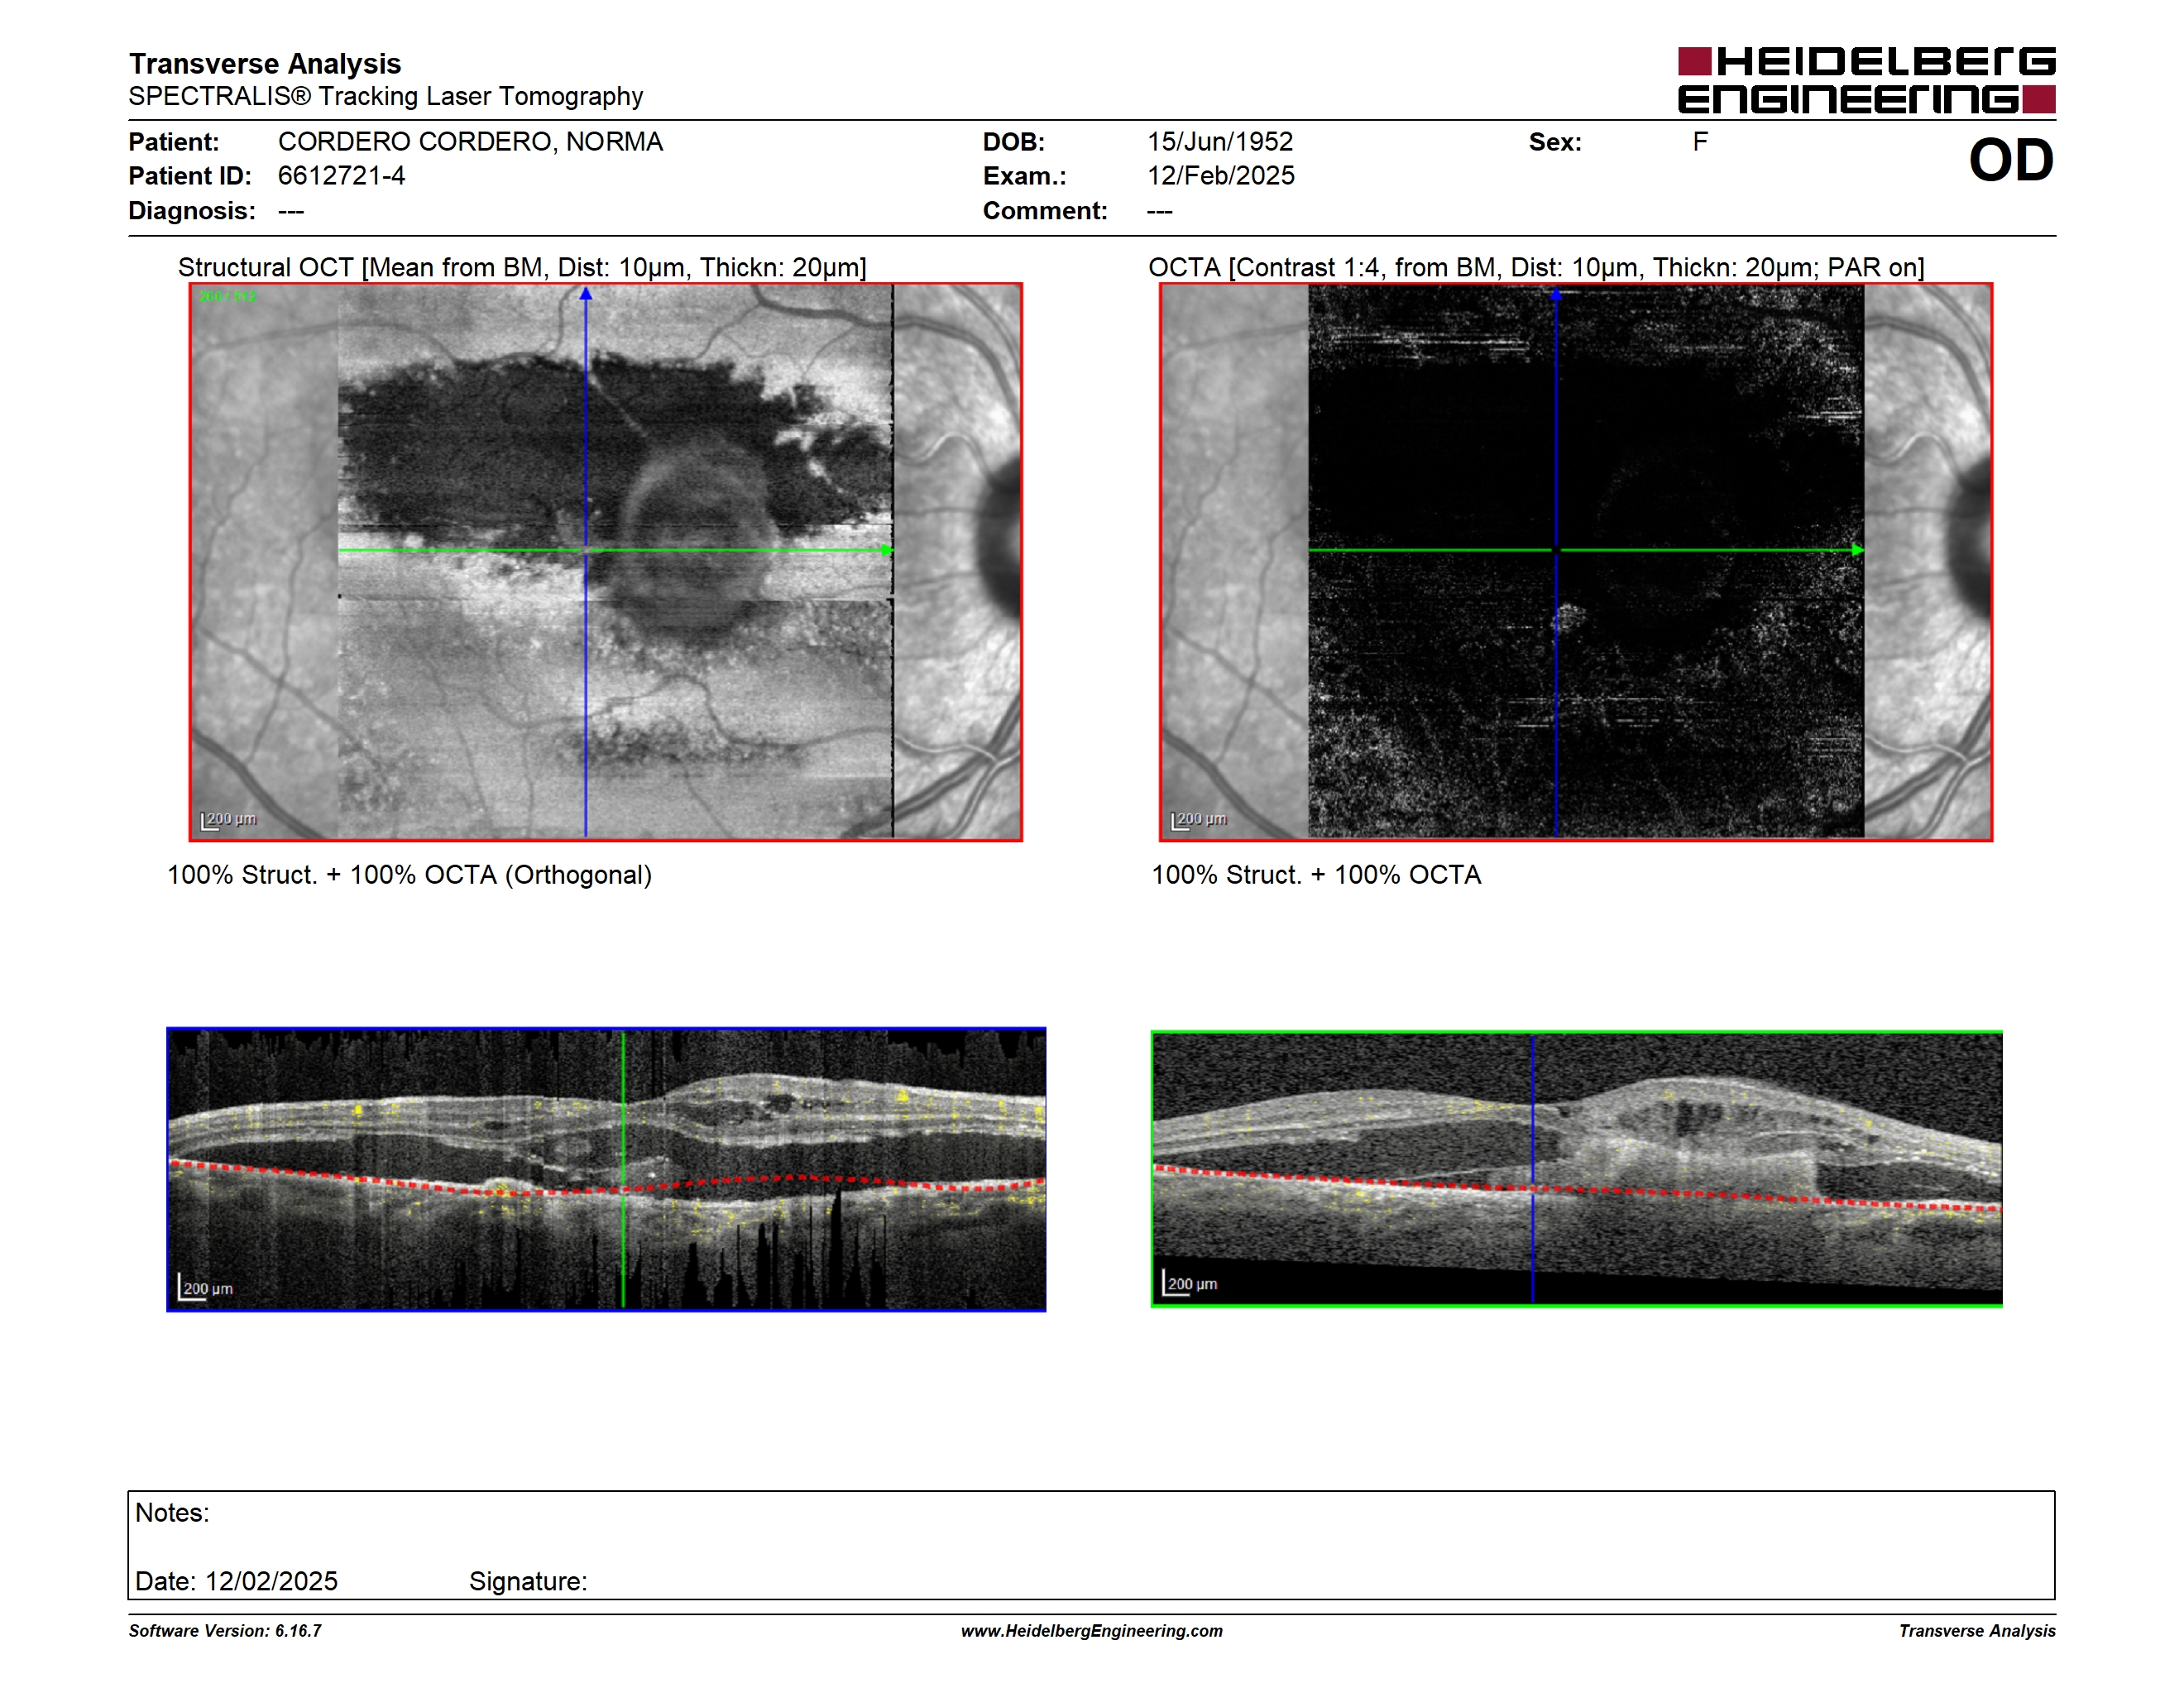Click patient name 'CORDERO CORDERO, NORMA'
Image resolution: width=2184 pixels, height=1688 pixels.
[x=470, y=142]
